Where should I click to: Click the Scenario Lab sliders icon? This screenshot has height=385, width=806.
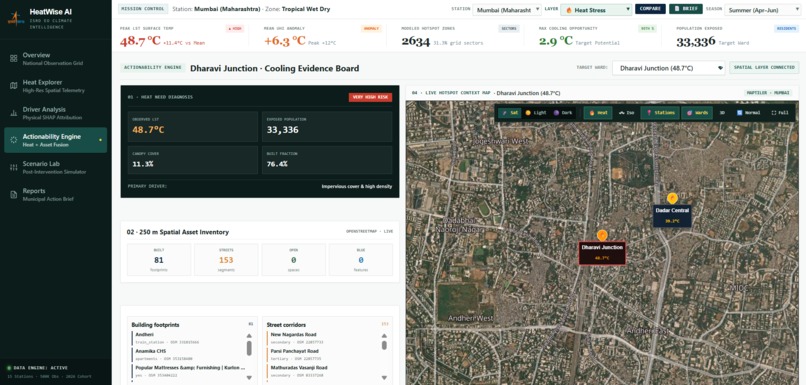[13, 168]
